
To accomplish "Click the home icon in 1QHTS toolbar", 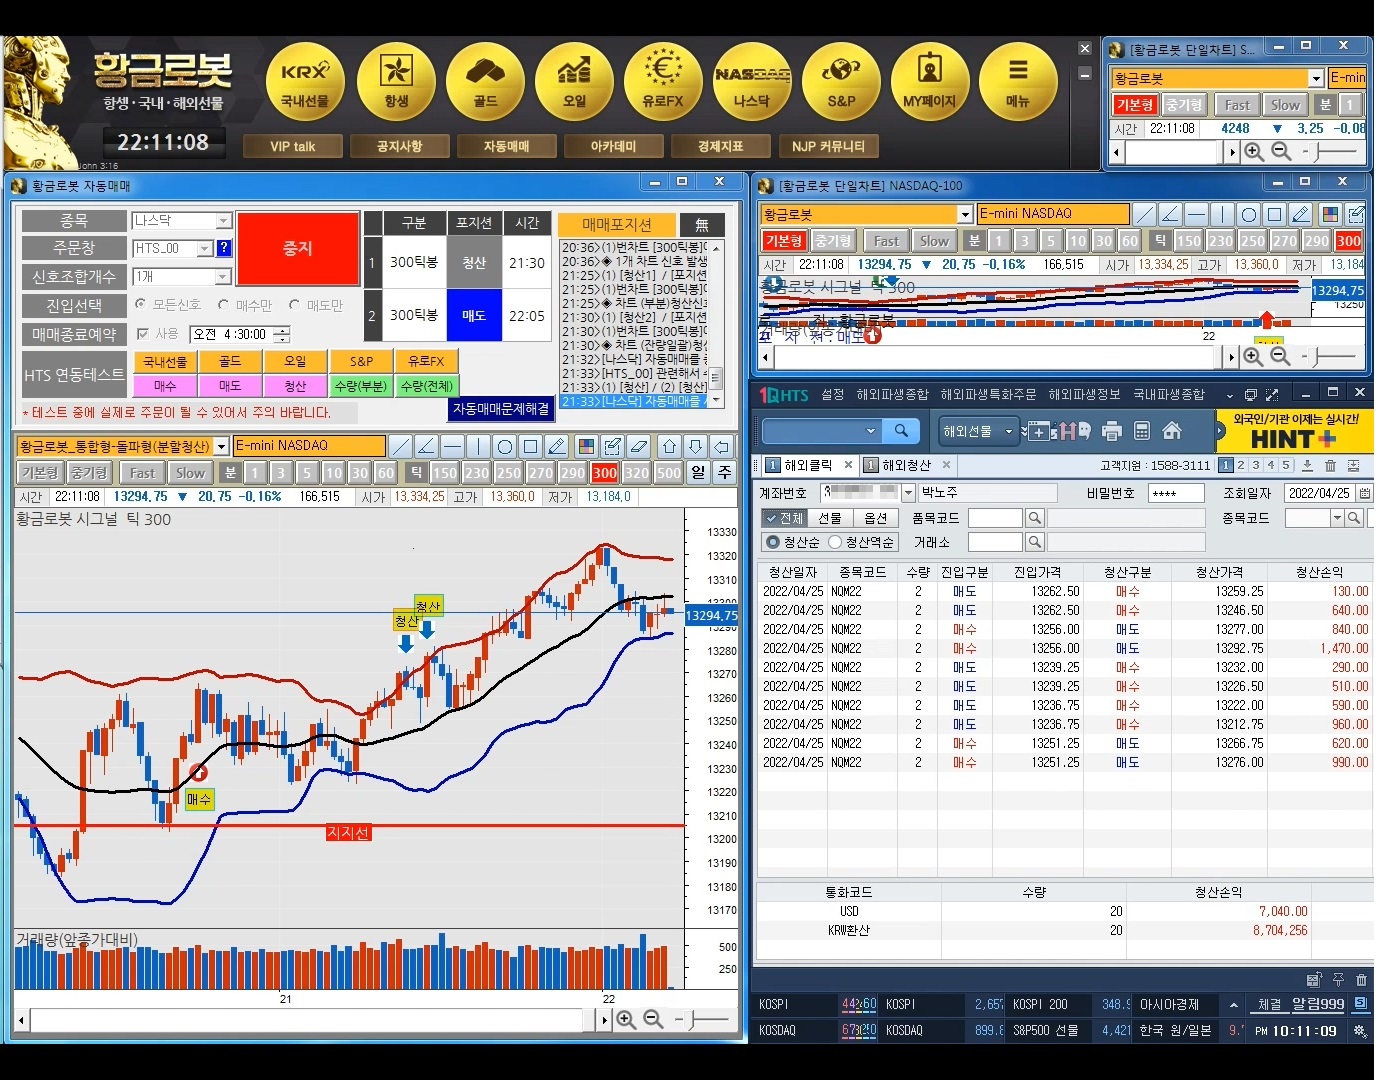I will click(1172, 431).
